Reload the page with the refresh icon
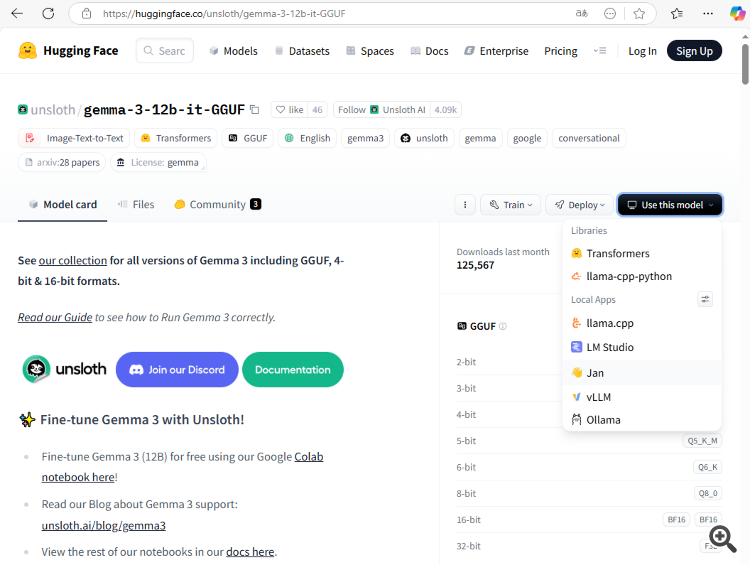The width and height of the screenshot is (750, 565). (48, 13)
